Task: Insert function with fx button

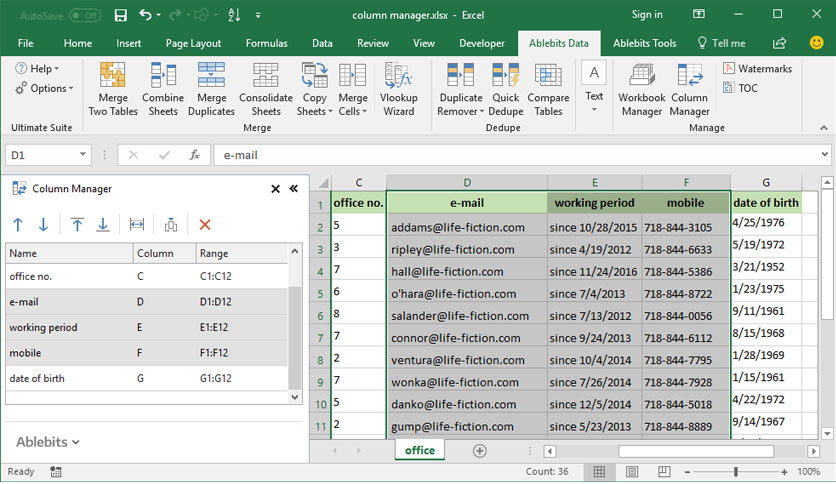Action: 195,155
